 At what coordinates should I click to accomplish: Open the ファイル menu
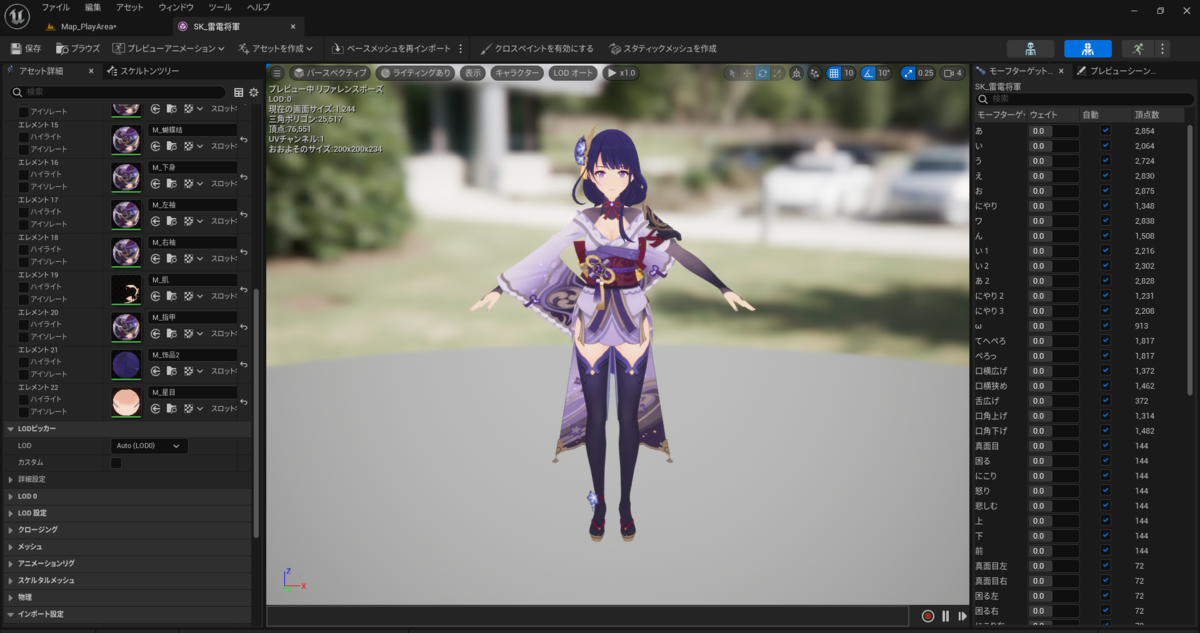tap(55, 7)
